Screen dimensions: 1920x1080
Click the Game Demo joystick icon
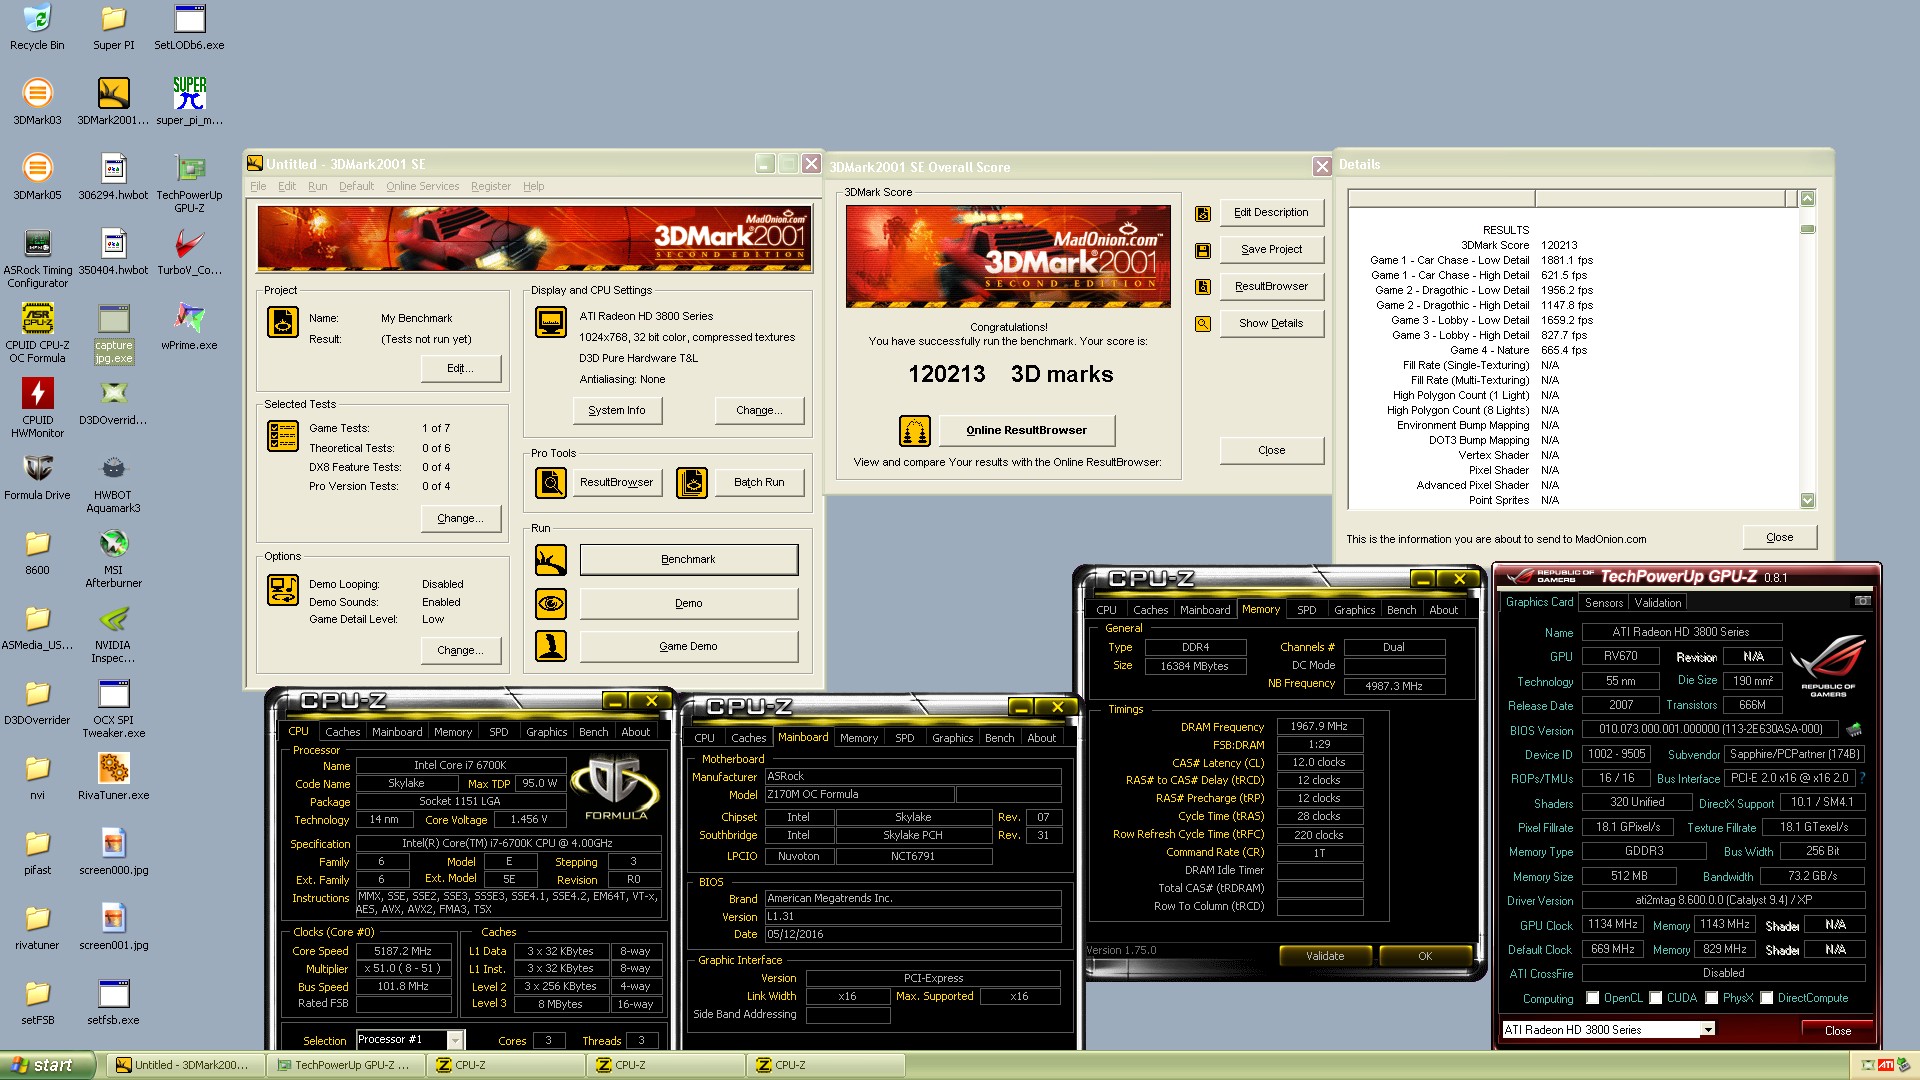[551, 646]
